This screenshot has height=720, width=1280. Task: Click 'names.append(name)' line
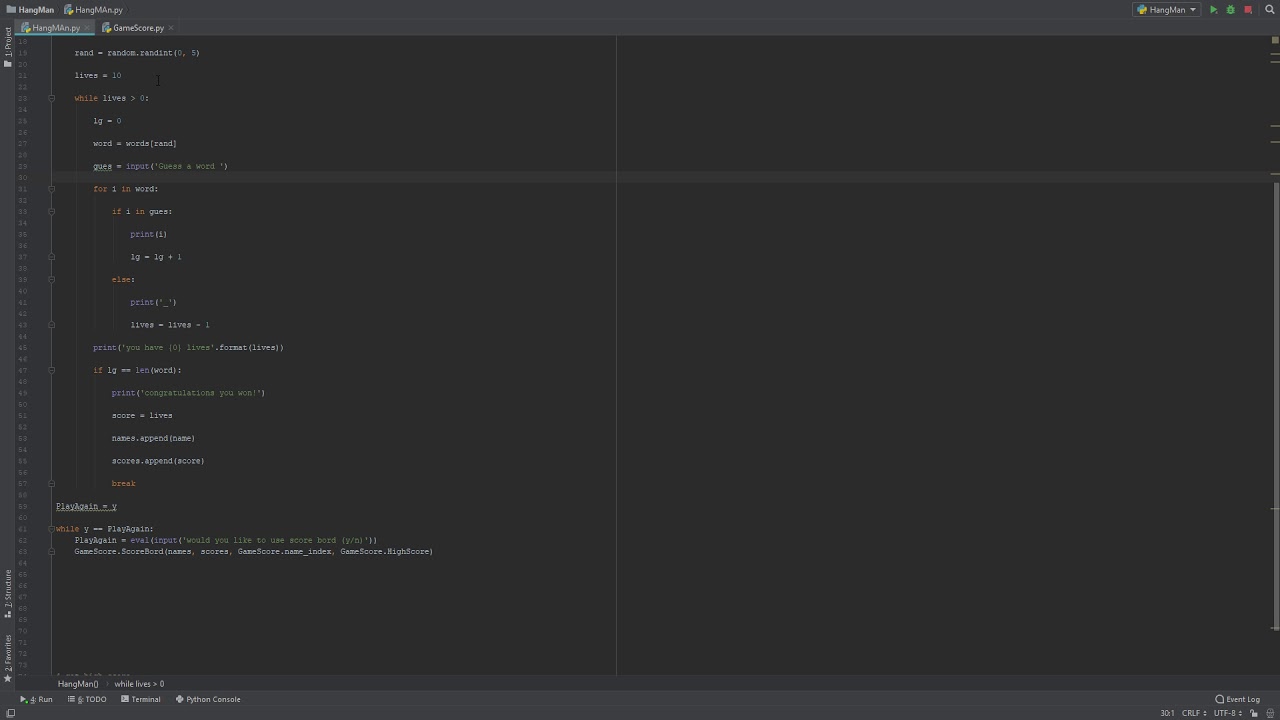tap(153, 438)
